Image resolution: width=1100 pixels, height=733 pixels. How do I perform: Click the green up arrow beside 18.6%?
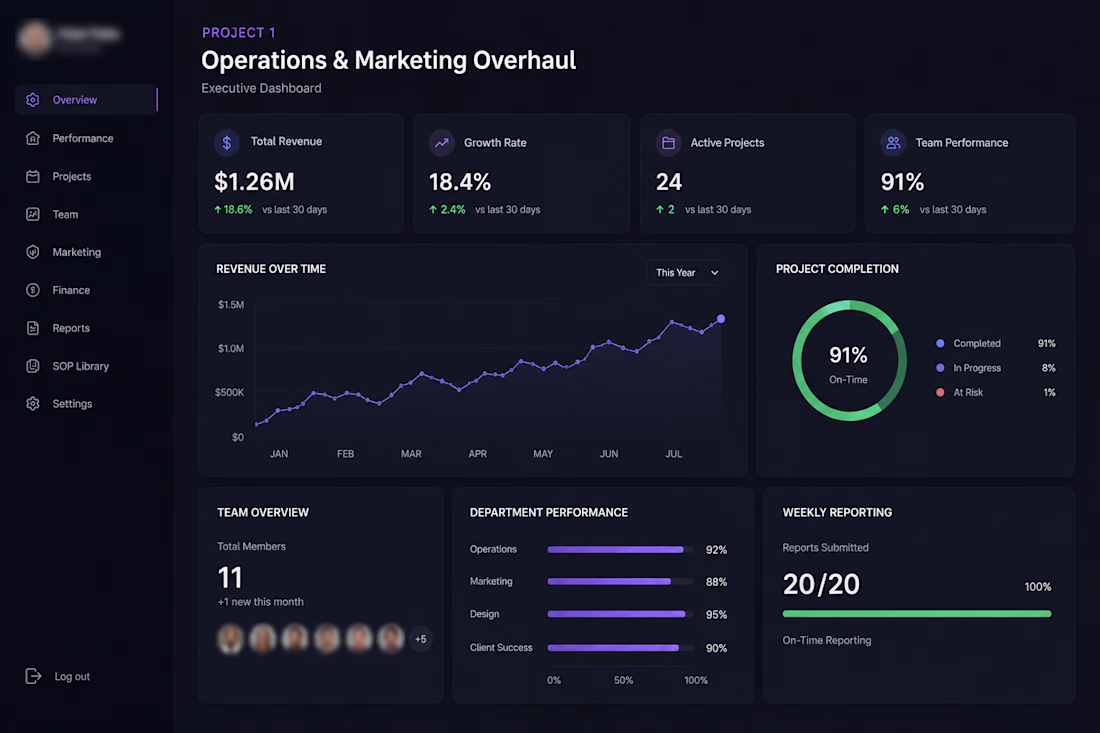[217, 210]
